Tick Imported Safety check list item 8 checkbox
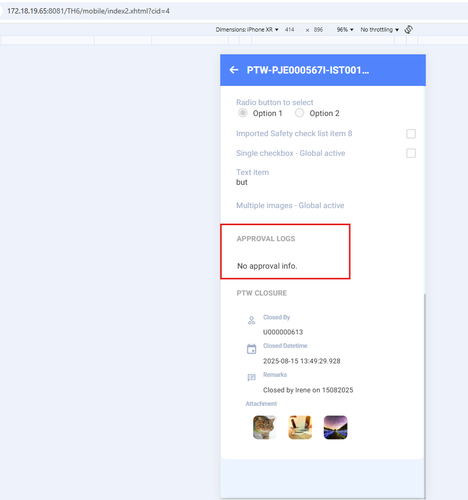Image resolution: width=468 pixels, height=500 pixels. (x=411, y=134)
